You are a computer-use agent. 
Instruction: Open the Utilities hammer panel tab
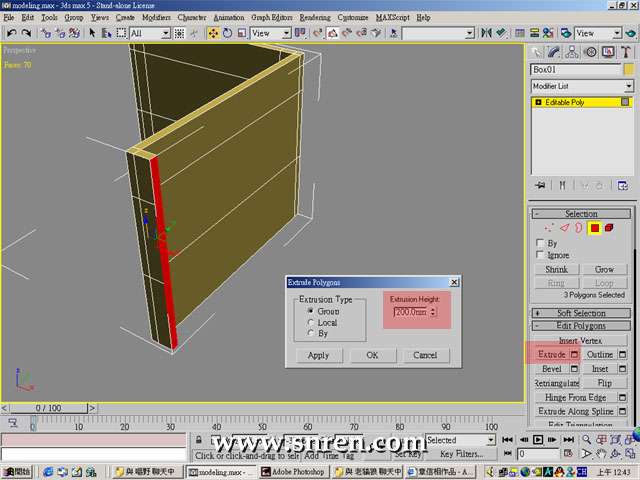point(626,52)
